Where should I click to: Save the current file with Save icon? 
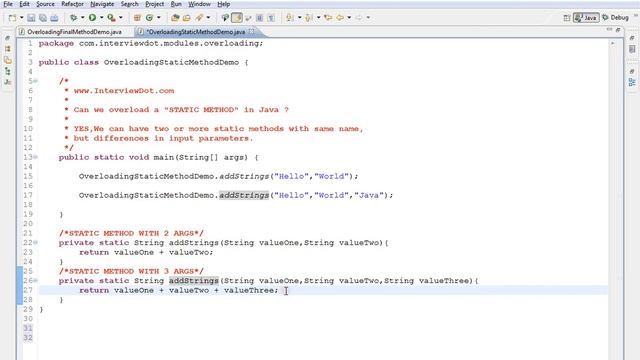[x=31, y=18]
